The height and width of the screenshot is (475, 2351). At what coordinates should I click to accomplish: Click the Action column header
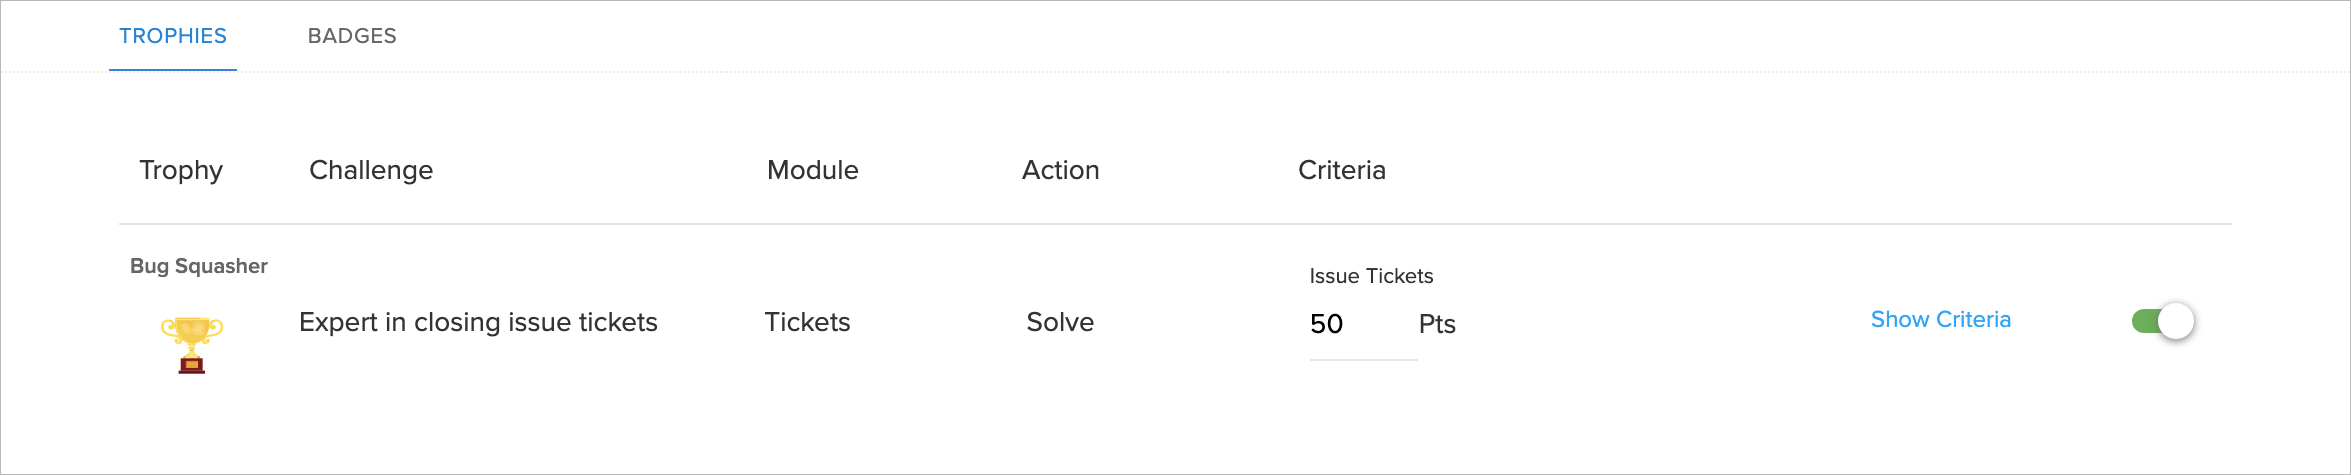click(x=1060, y=170)
